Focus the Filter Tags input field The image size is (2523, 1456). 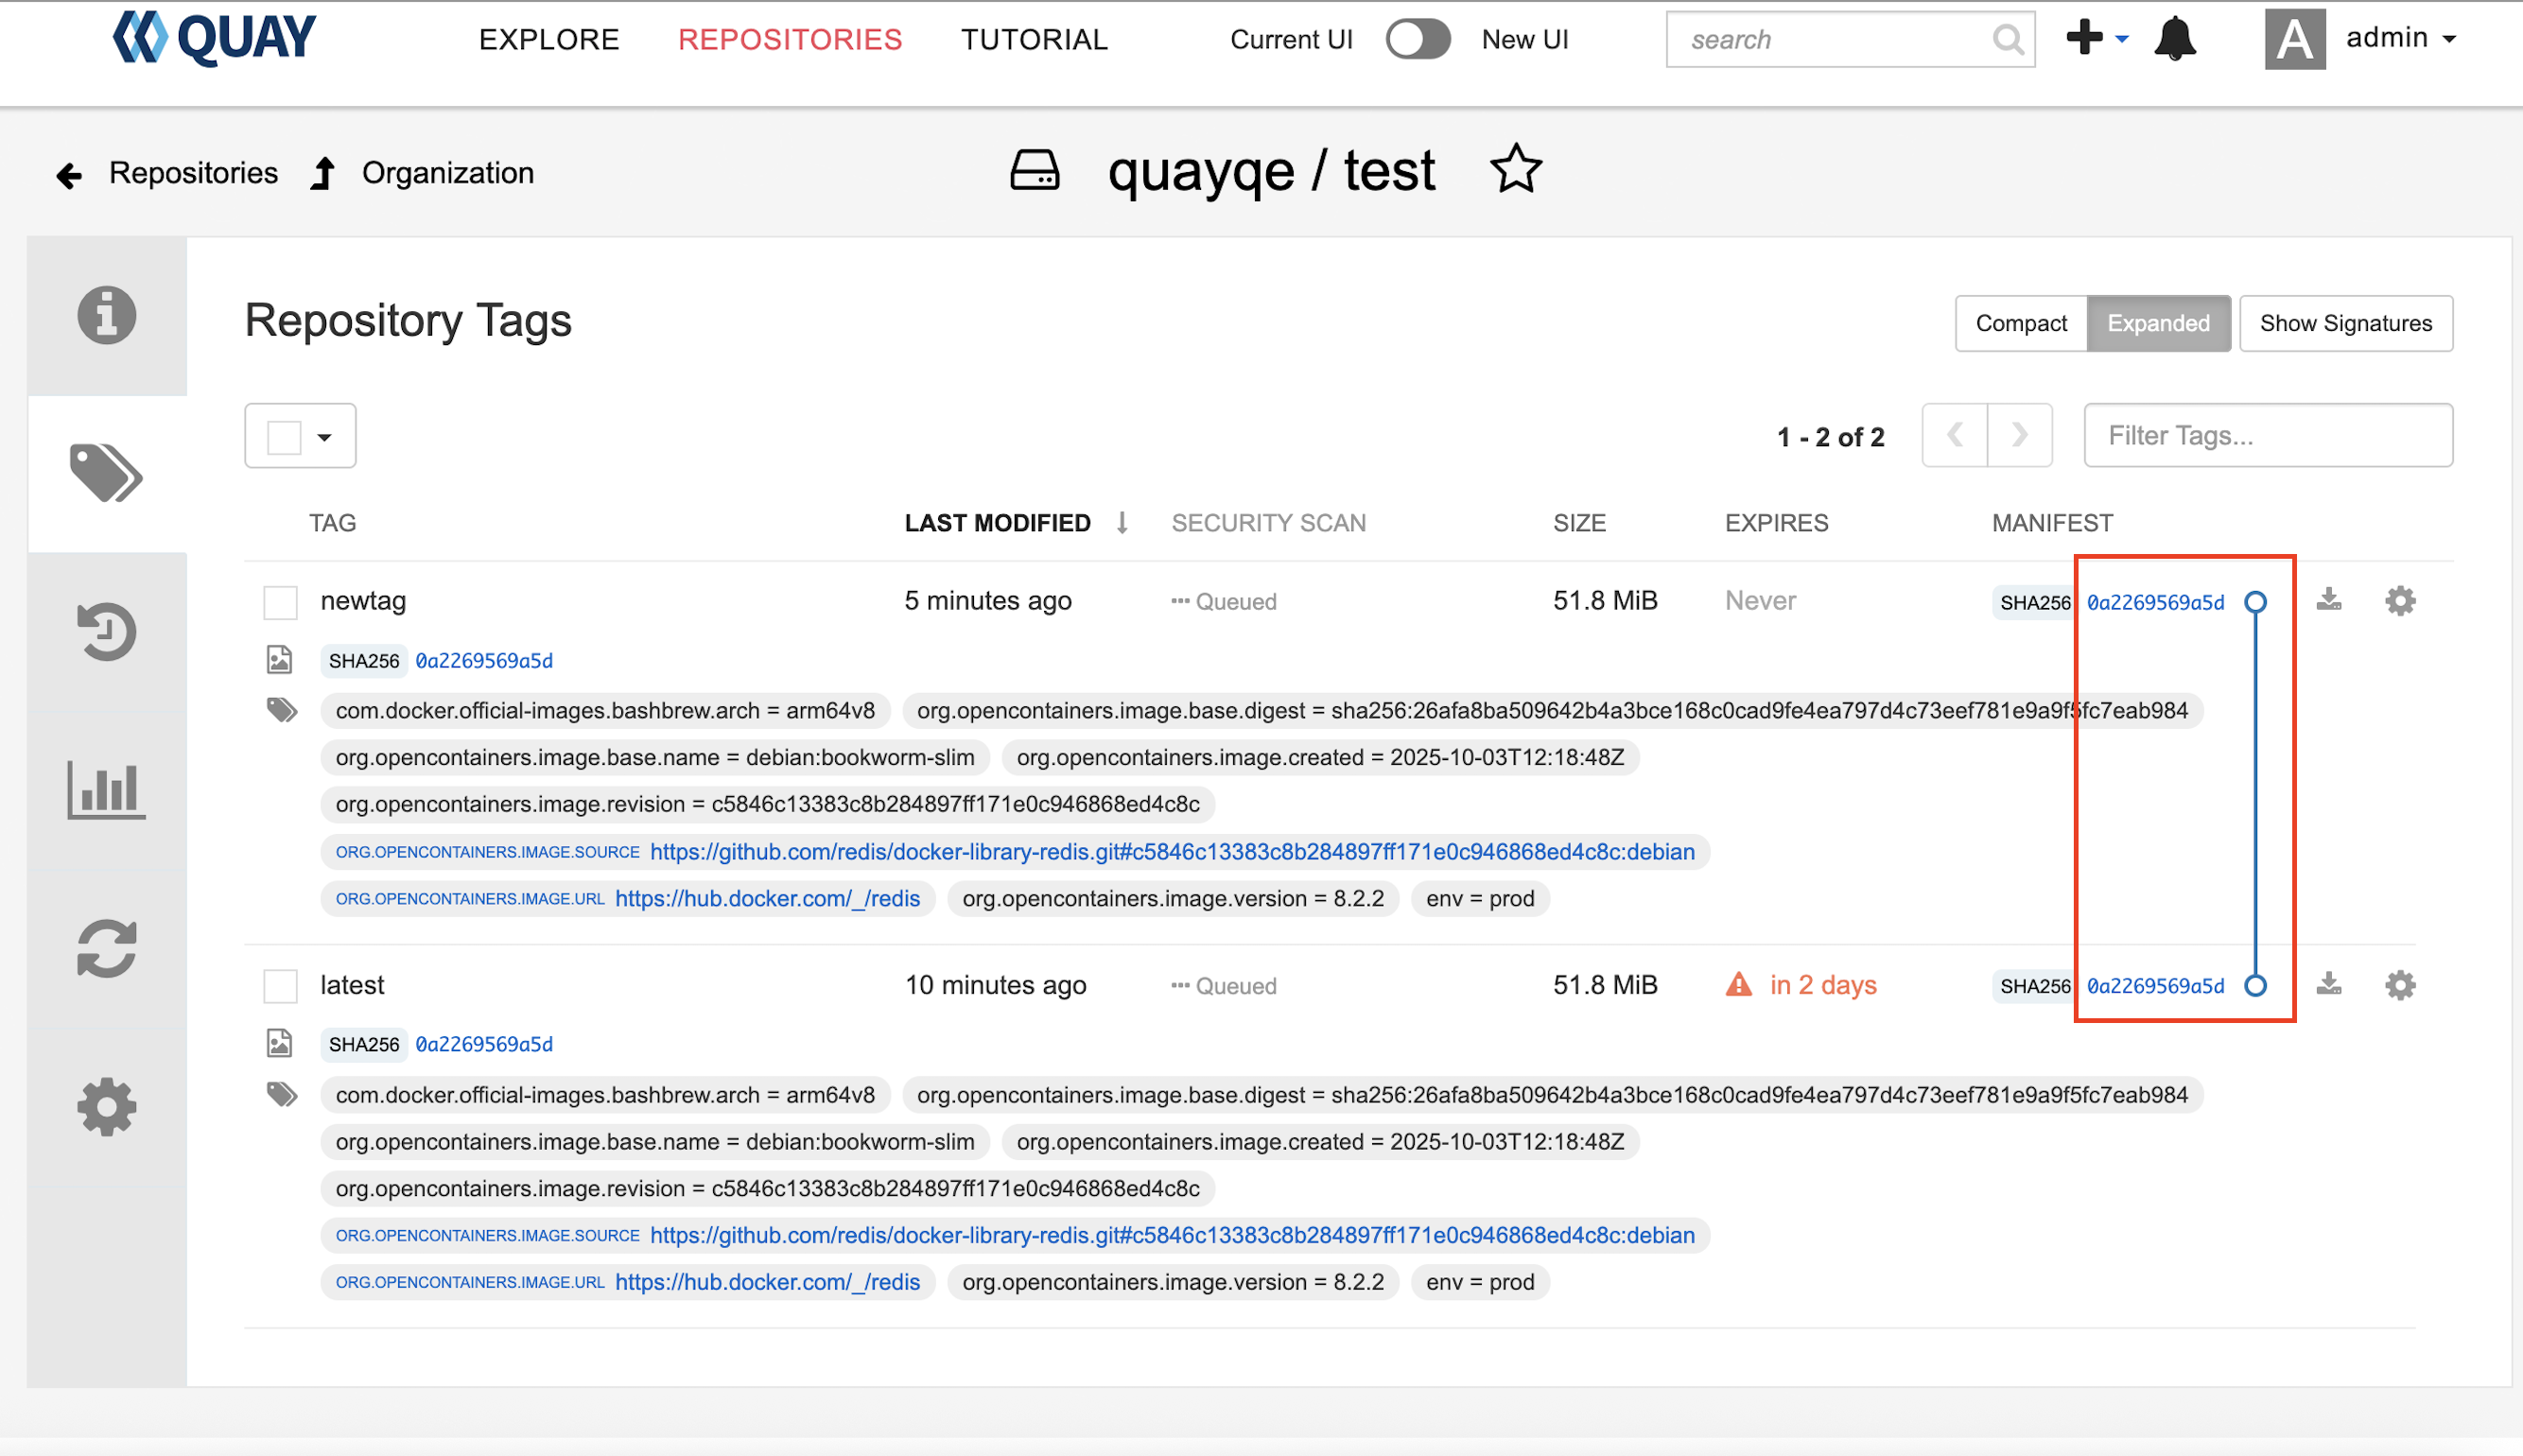coord(2267,436)
